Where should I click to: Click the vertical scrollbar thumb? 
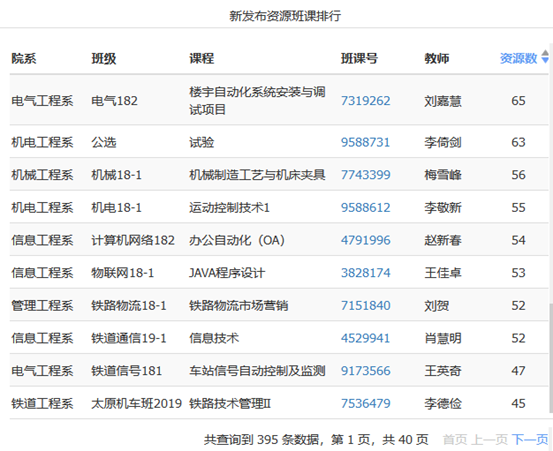(551, 358)
